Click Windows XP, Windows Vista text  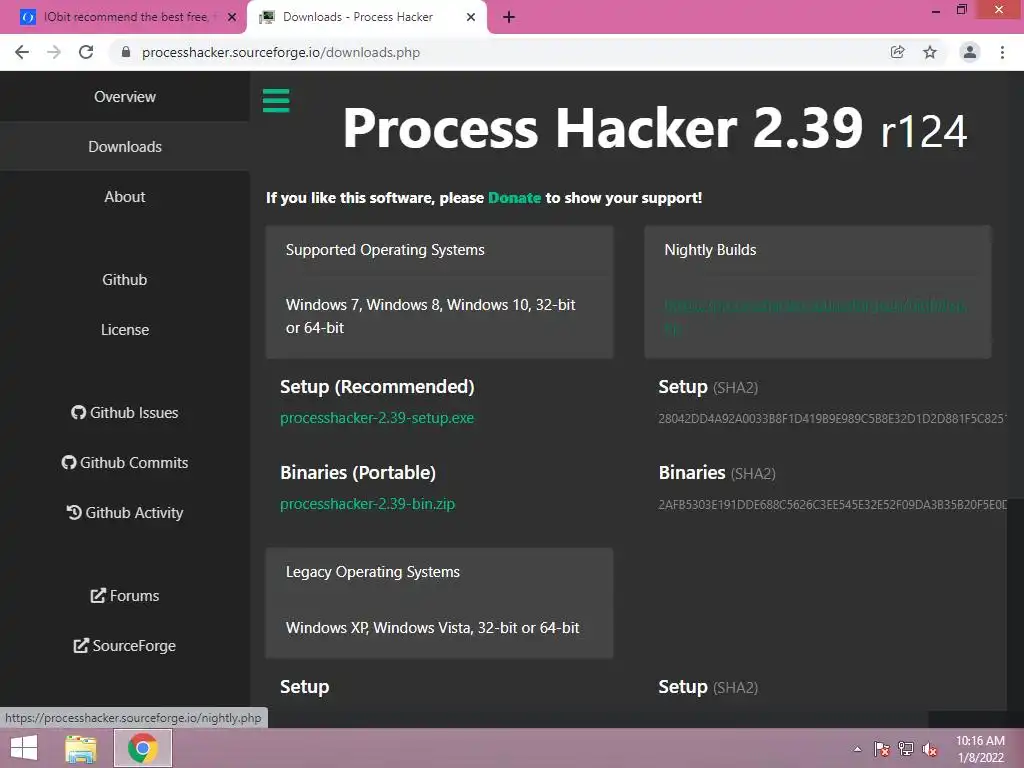pos(432,628)
